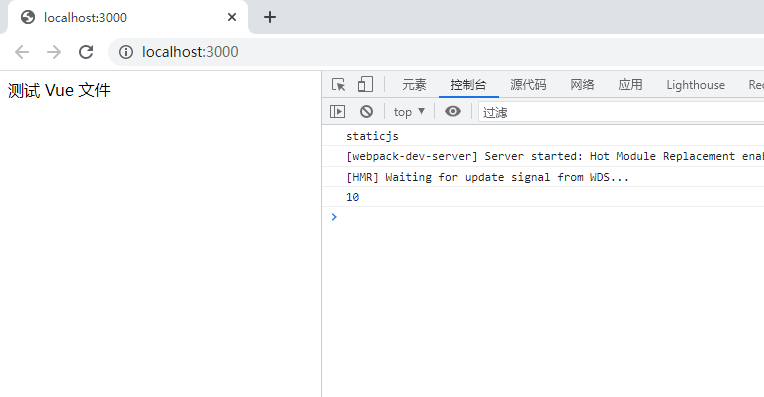
Task: Switch to the 源代码 tab
Action: 528,85
